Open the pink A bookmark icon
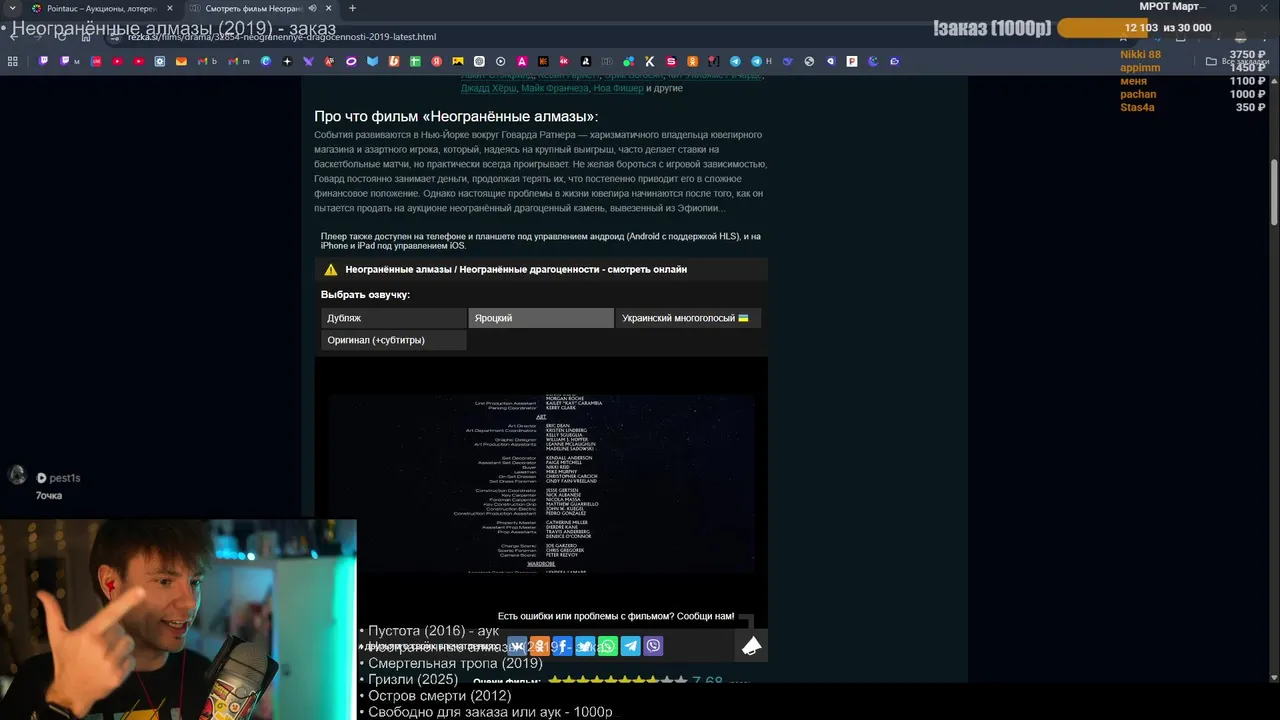Screen dimensions: 1280x720 [x=522, y=61]
